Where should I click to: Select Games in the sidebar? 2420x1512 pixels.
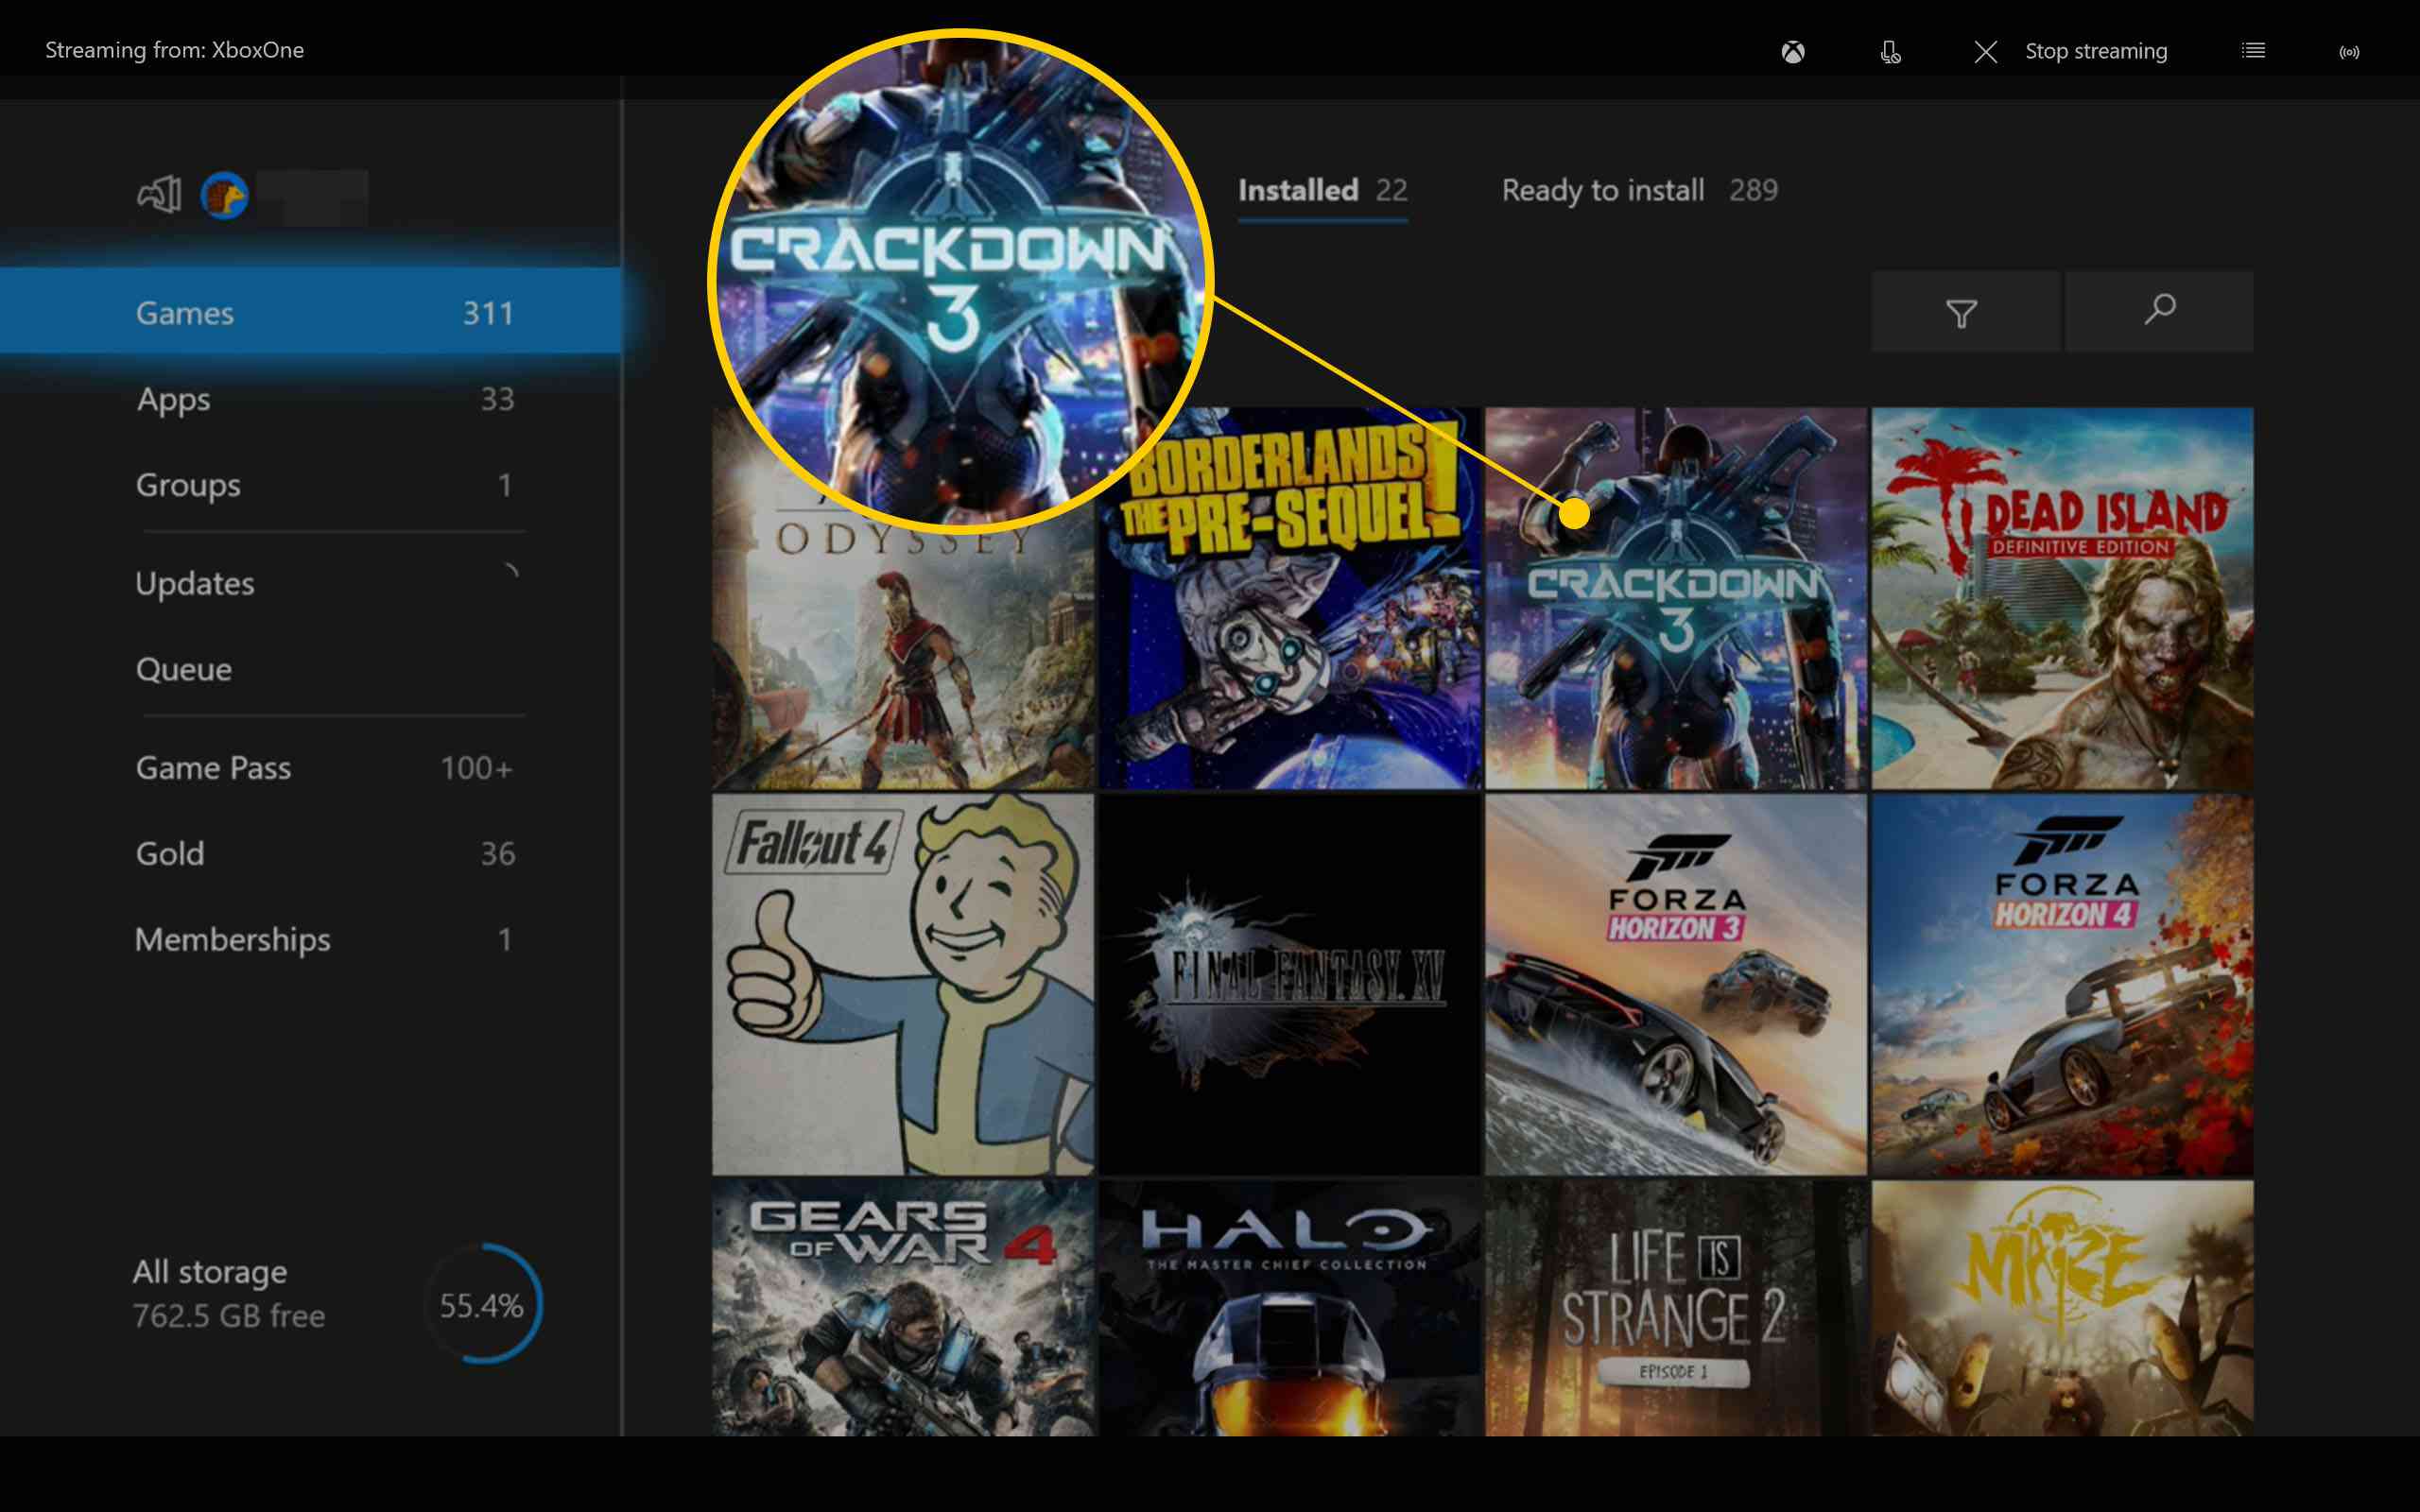pos(310,311)
